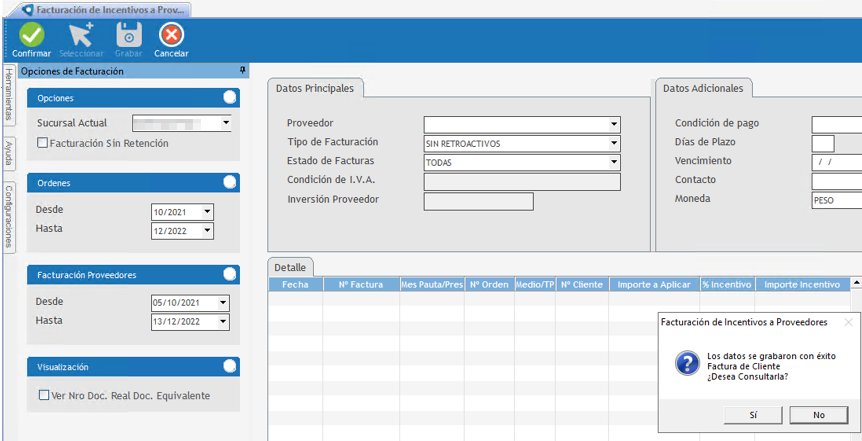Open the Configuraciones side tab
The width and height of the screenshot is (862, 441).
[x=9, y=218]
